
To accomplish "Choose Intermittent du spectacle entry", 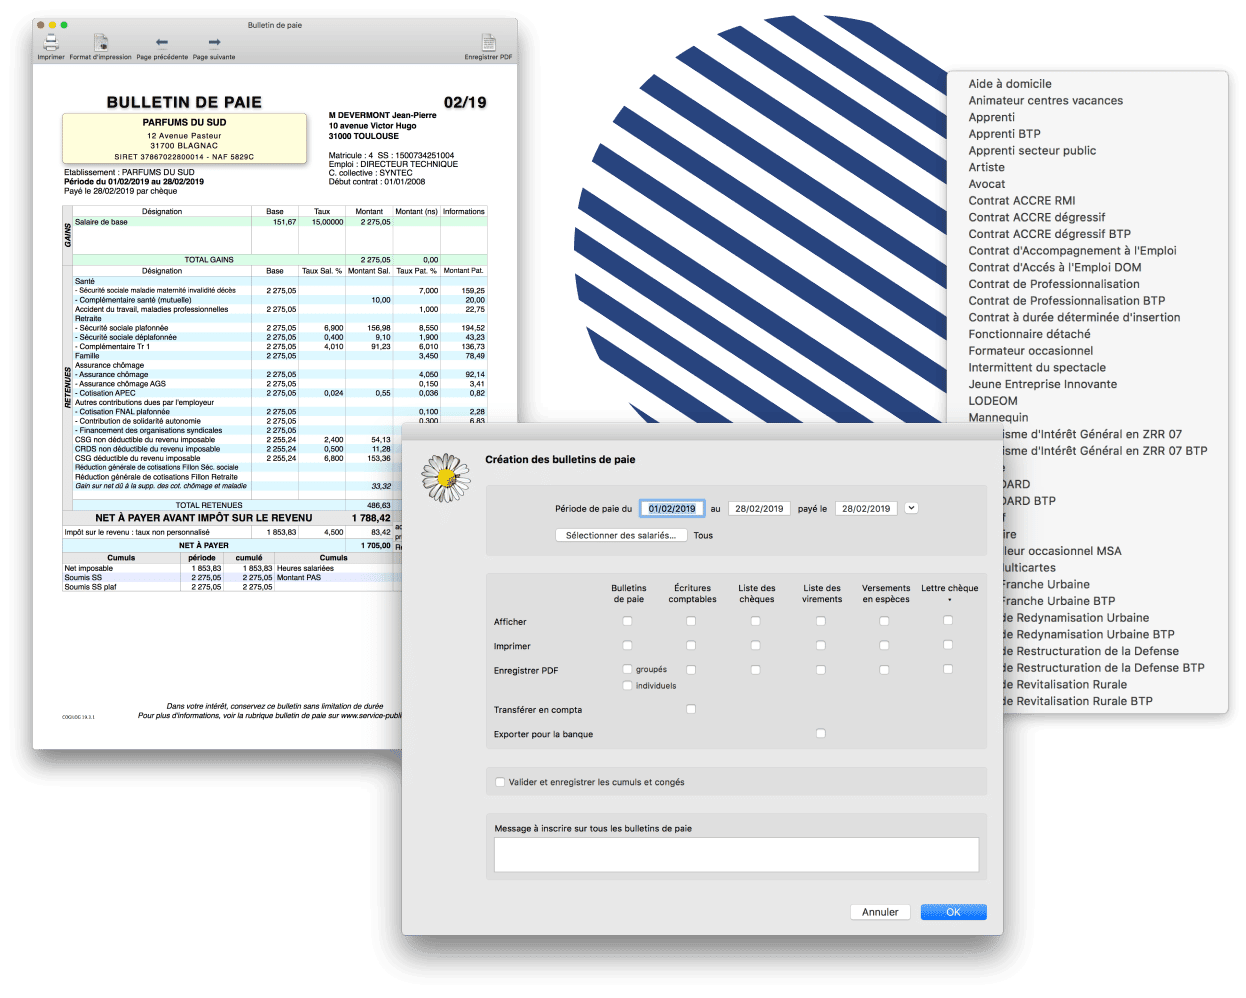I will (1037, 368).
